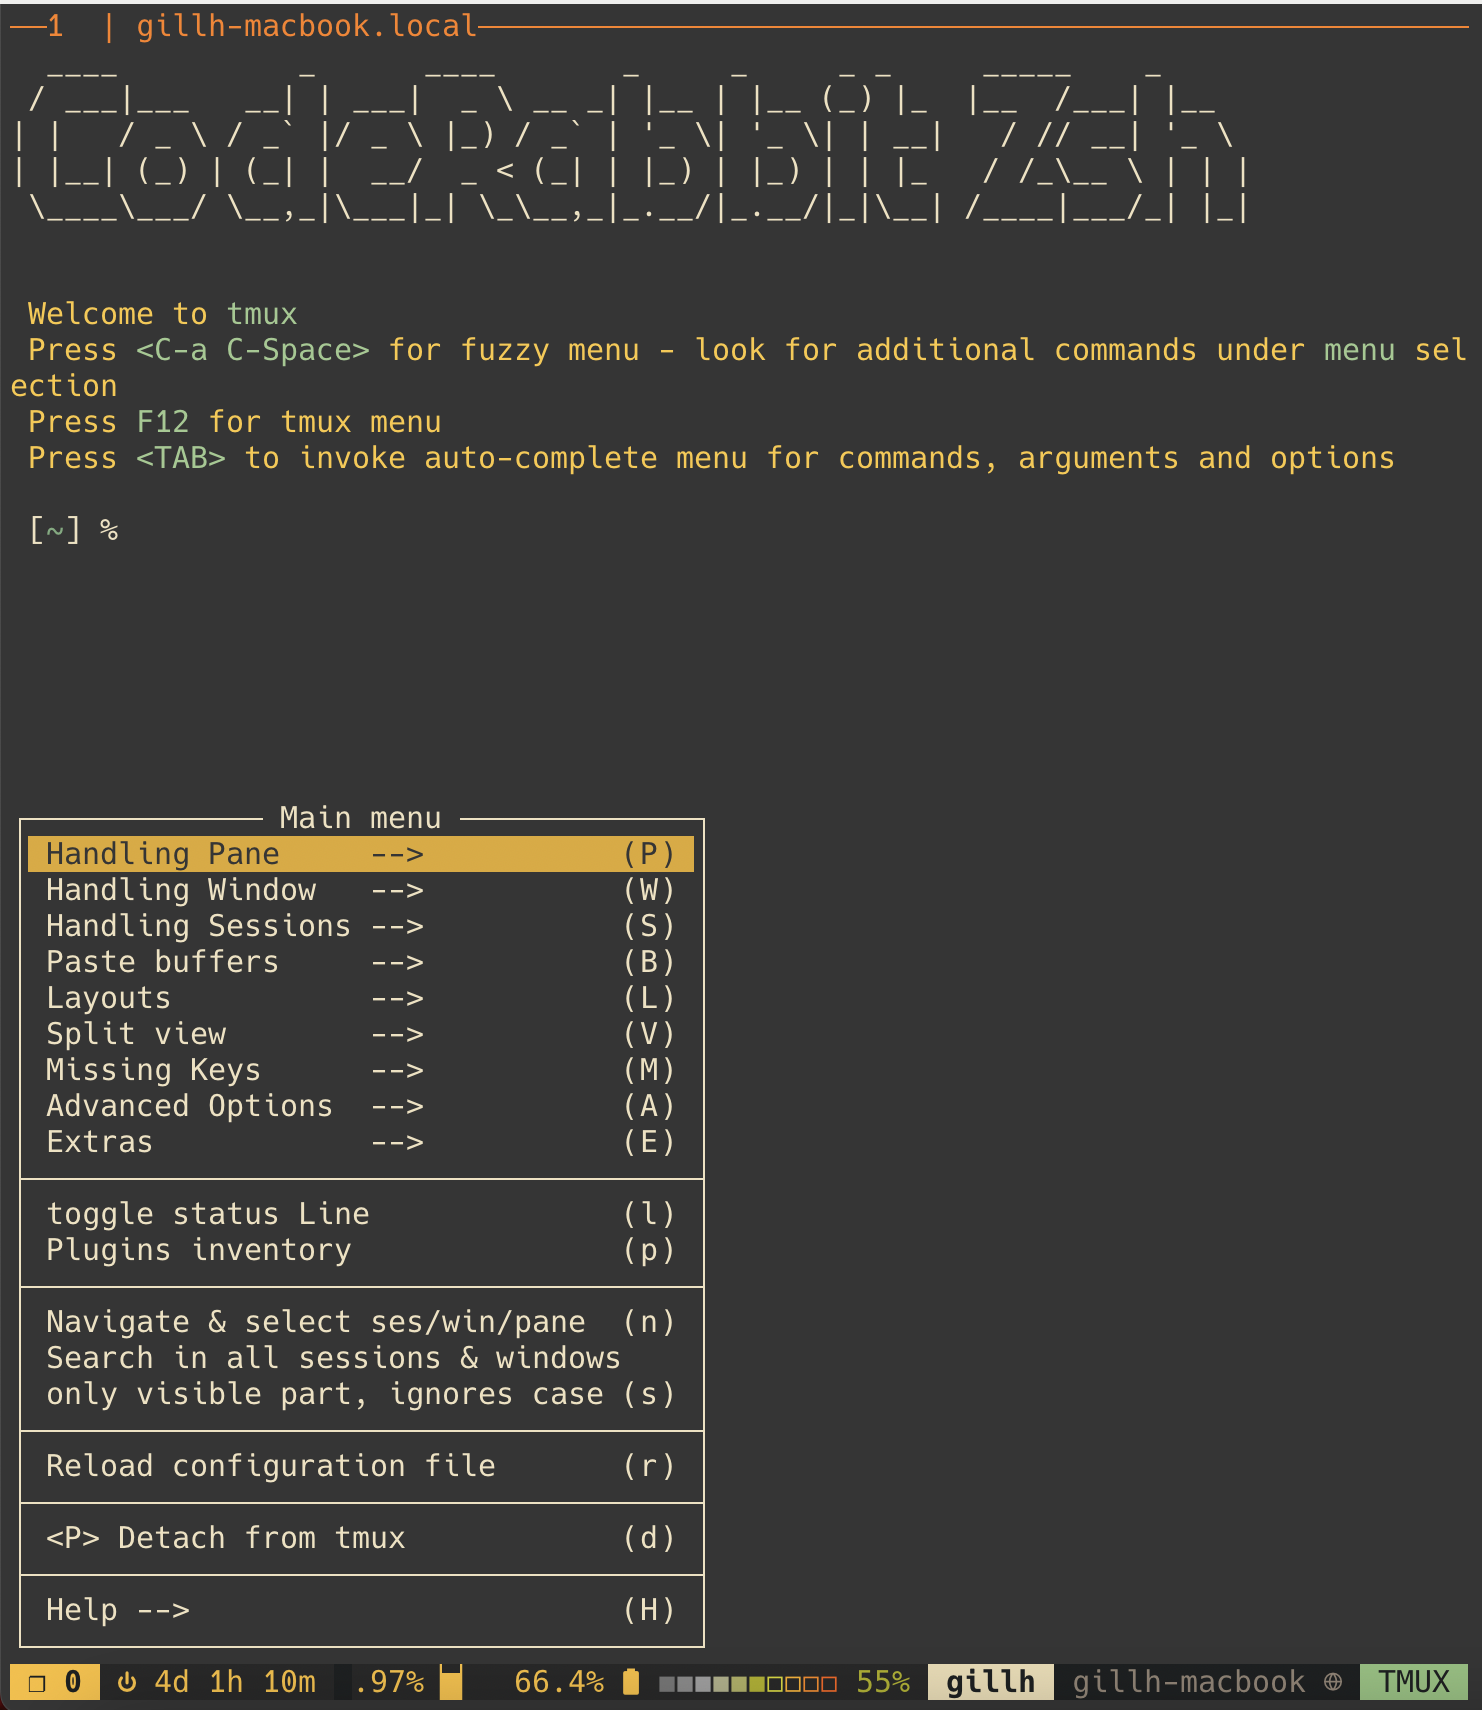
Task: Click the segmented usage meter bar
Action: (x=748, y=1684)
